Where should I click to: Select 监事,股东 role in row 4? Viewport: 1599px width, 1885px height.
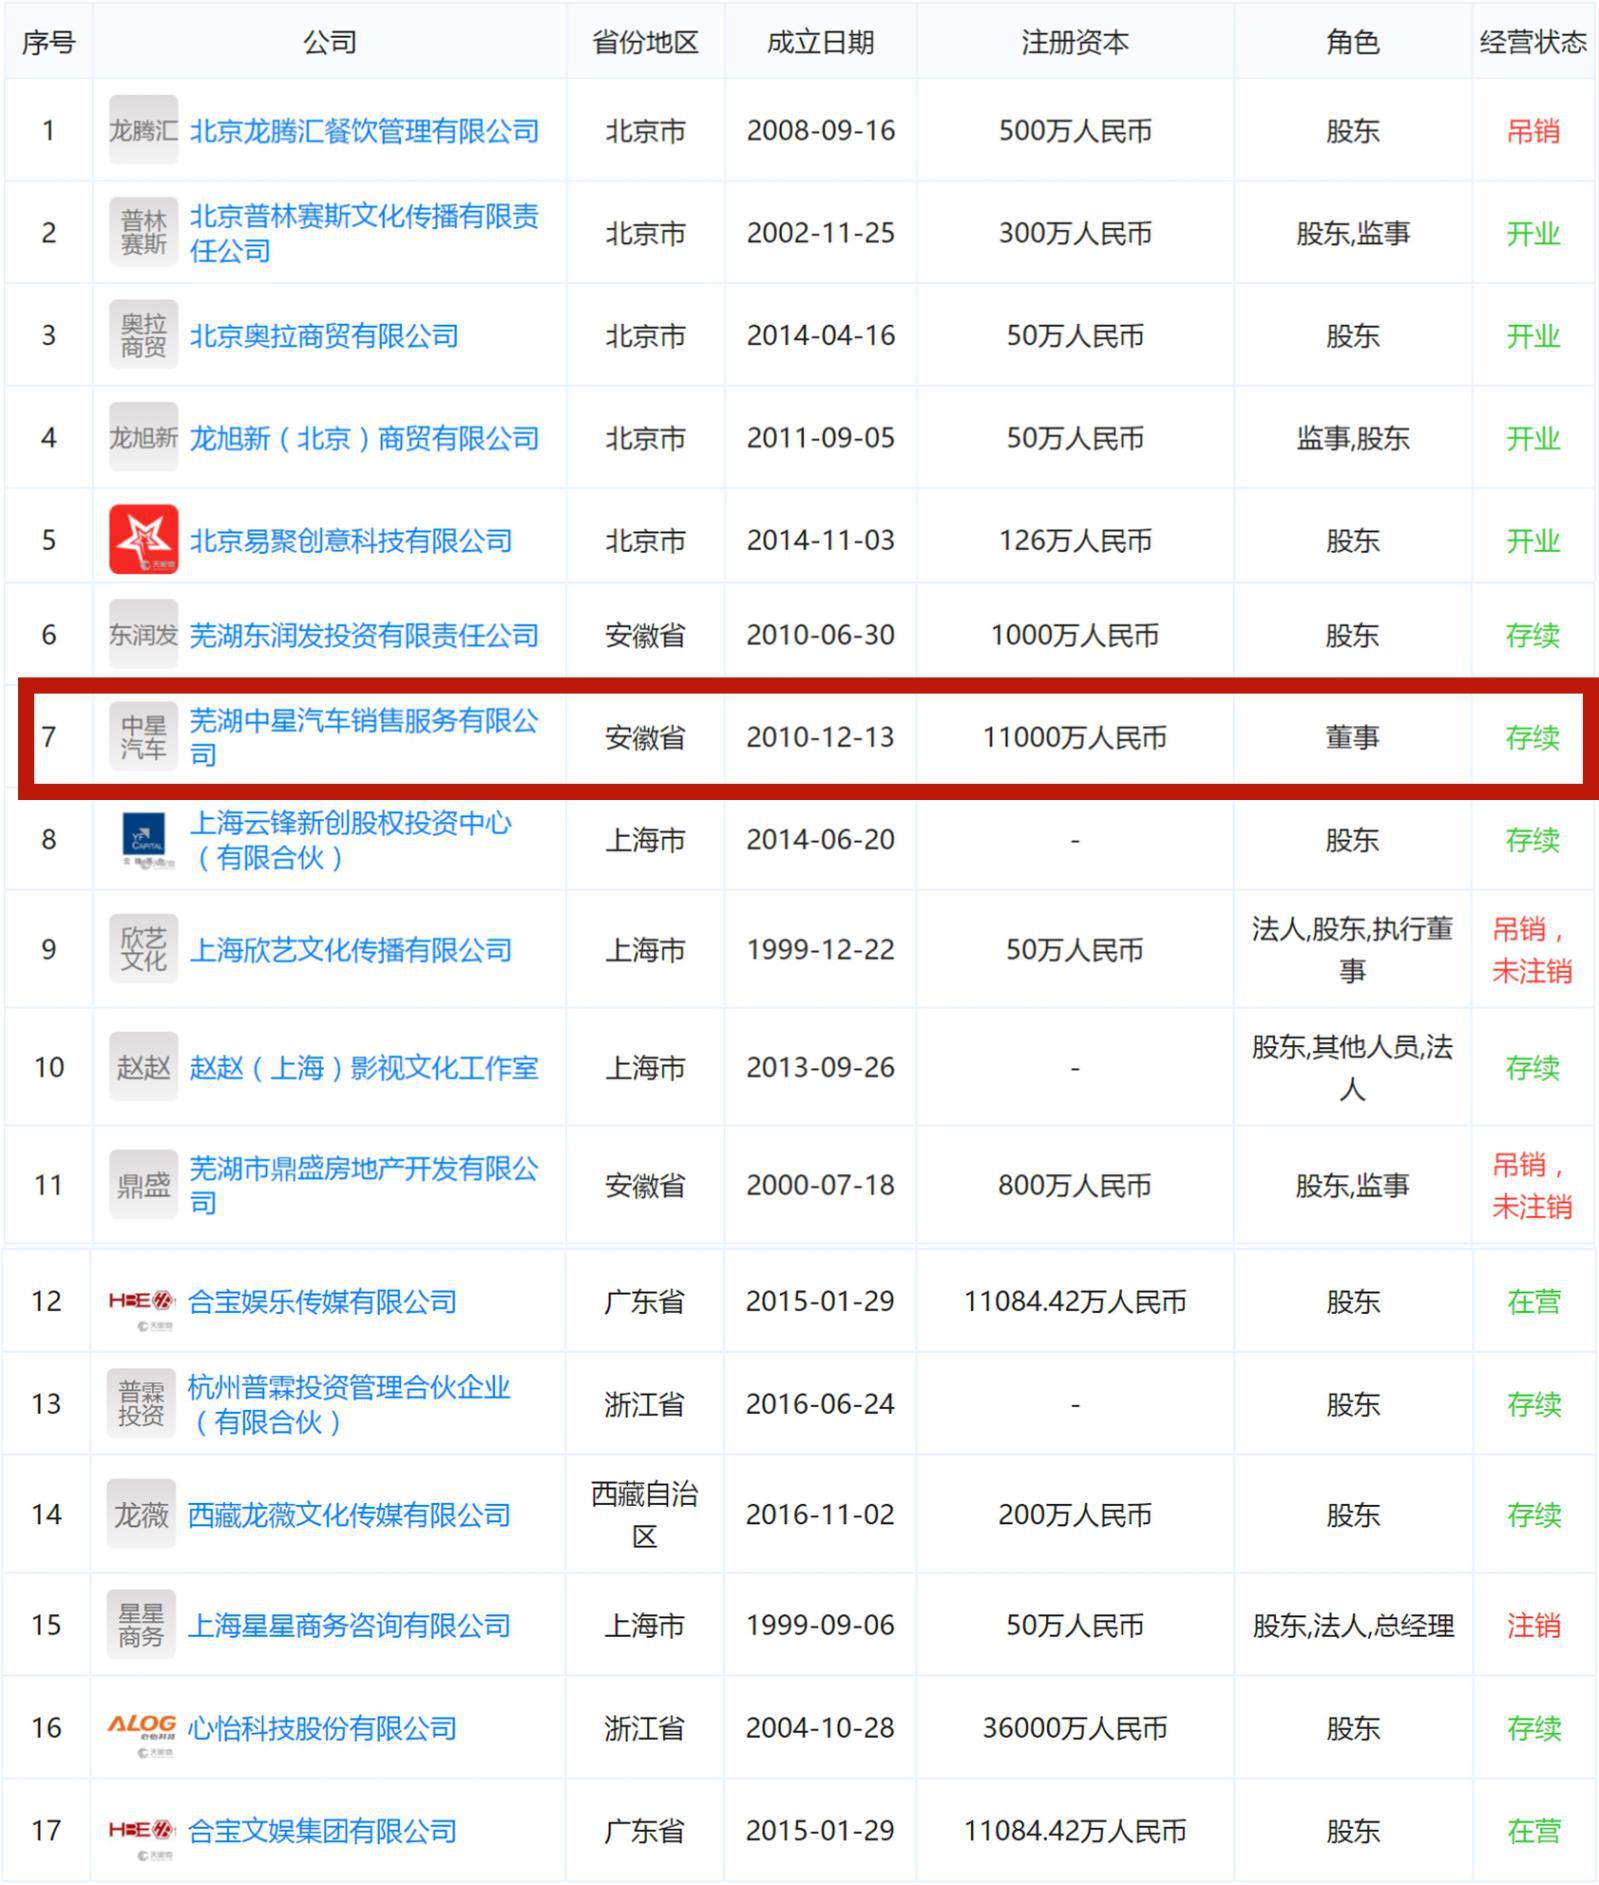[1352, 438]
